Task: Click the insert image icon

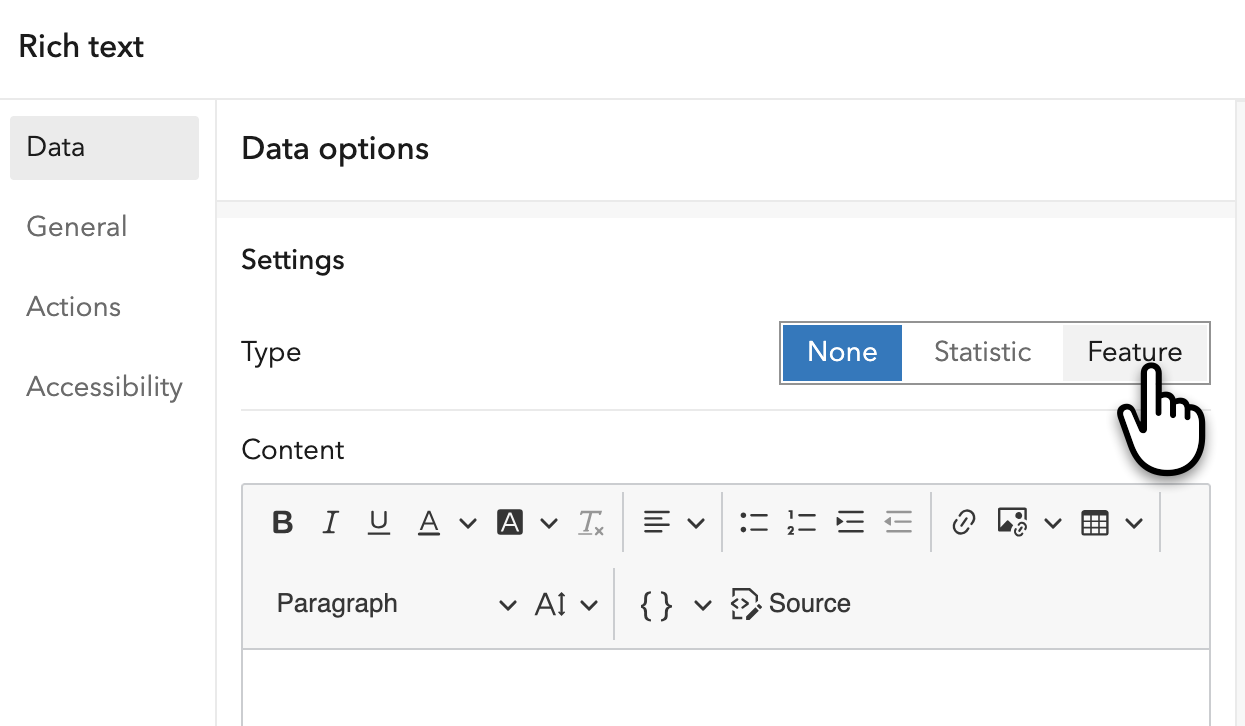Action: tap(1013, 522)
